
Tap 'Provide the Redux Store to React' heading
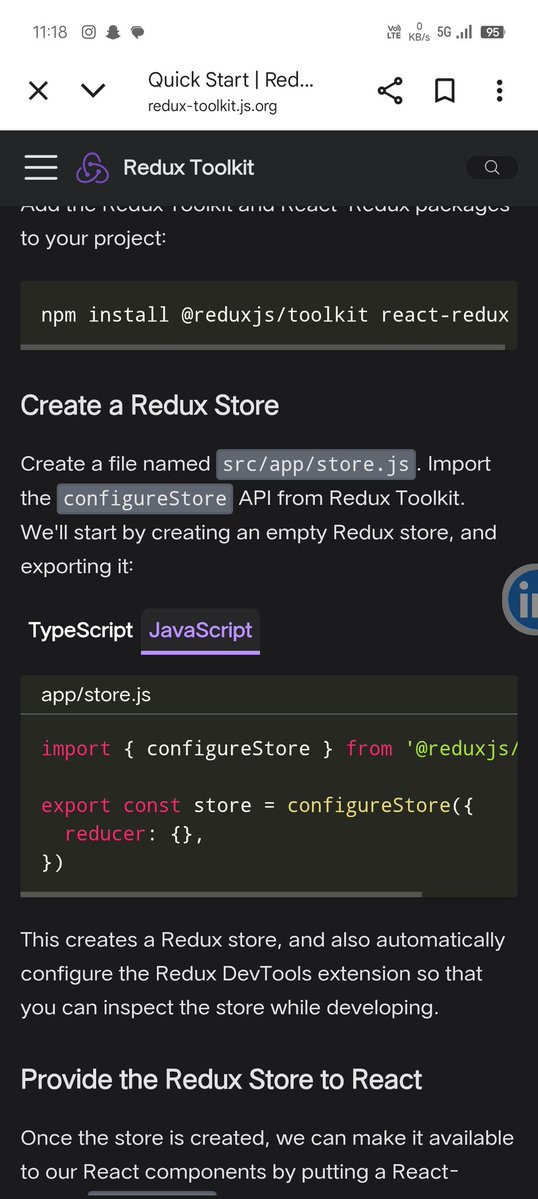(222, 1079)
